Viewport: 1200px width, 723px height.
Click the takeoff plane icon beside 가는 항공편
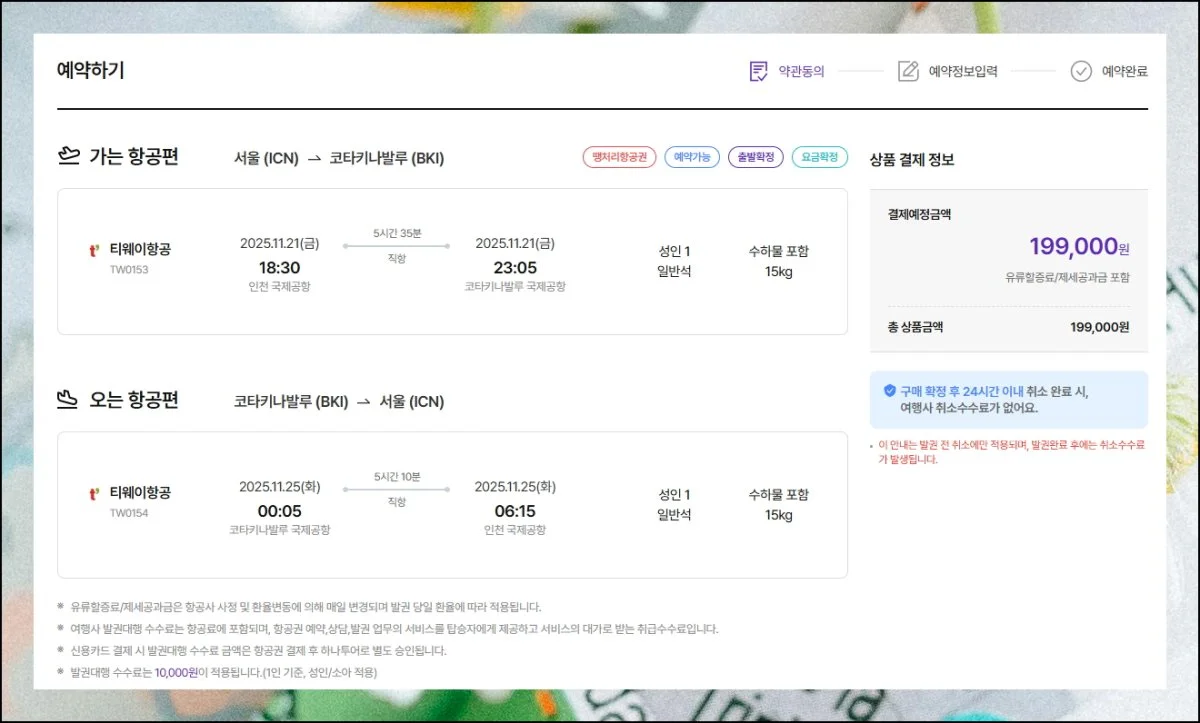[x=69, y=156]
